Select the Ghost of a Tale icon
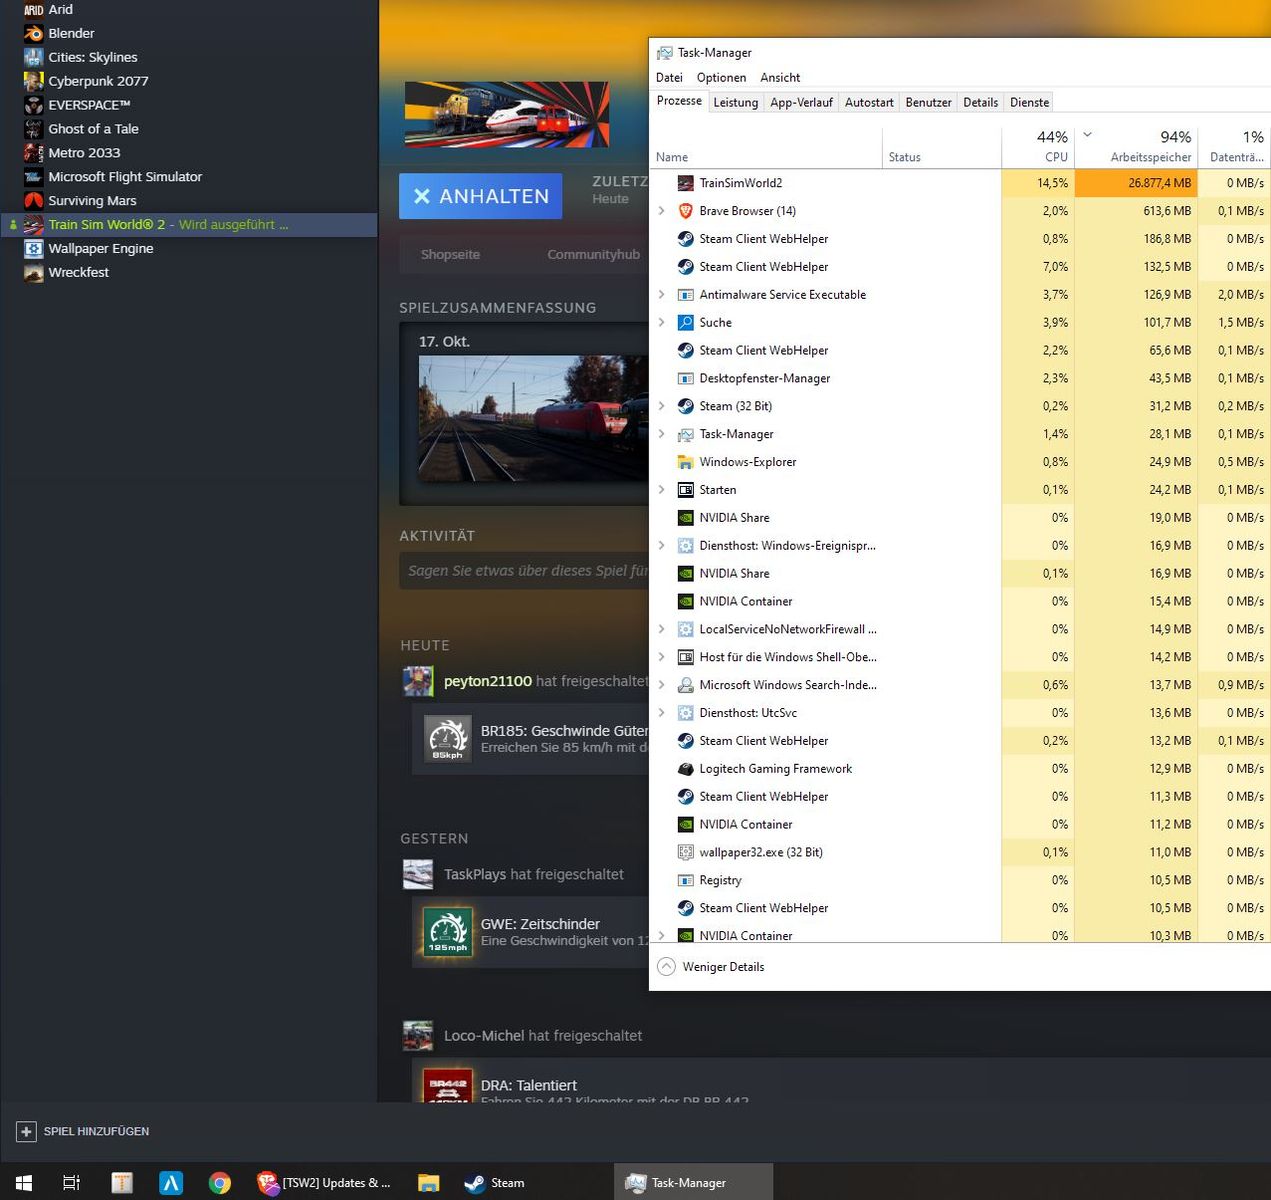 [34, 129]
